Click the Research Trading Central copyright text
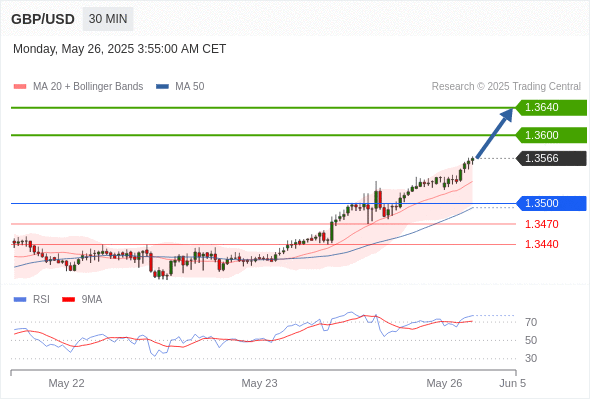The image size is (590, 400). [506, 87]
